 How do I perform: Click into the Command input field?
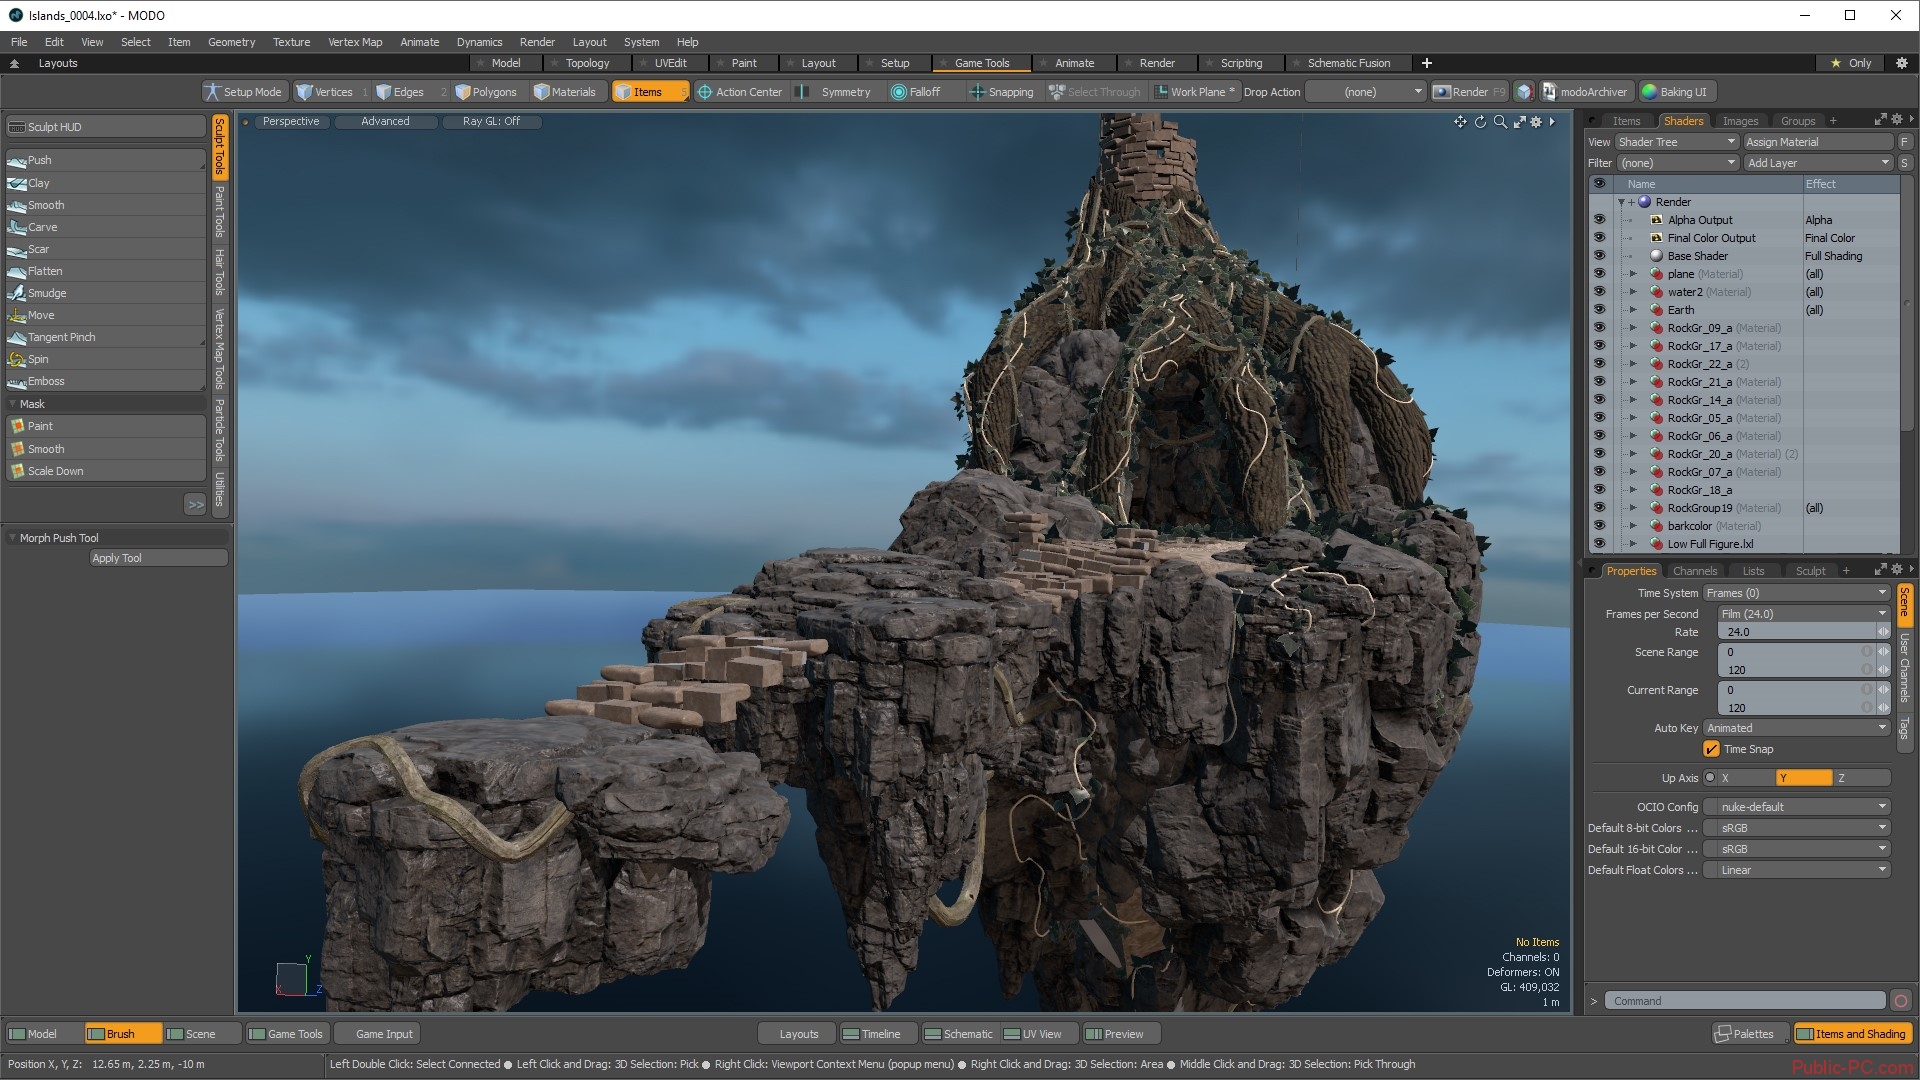coord(1745,1001)
